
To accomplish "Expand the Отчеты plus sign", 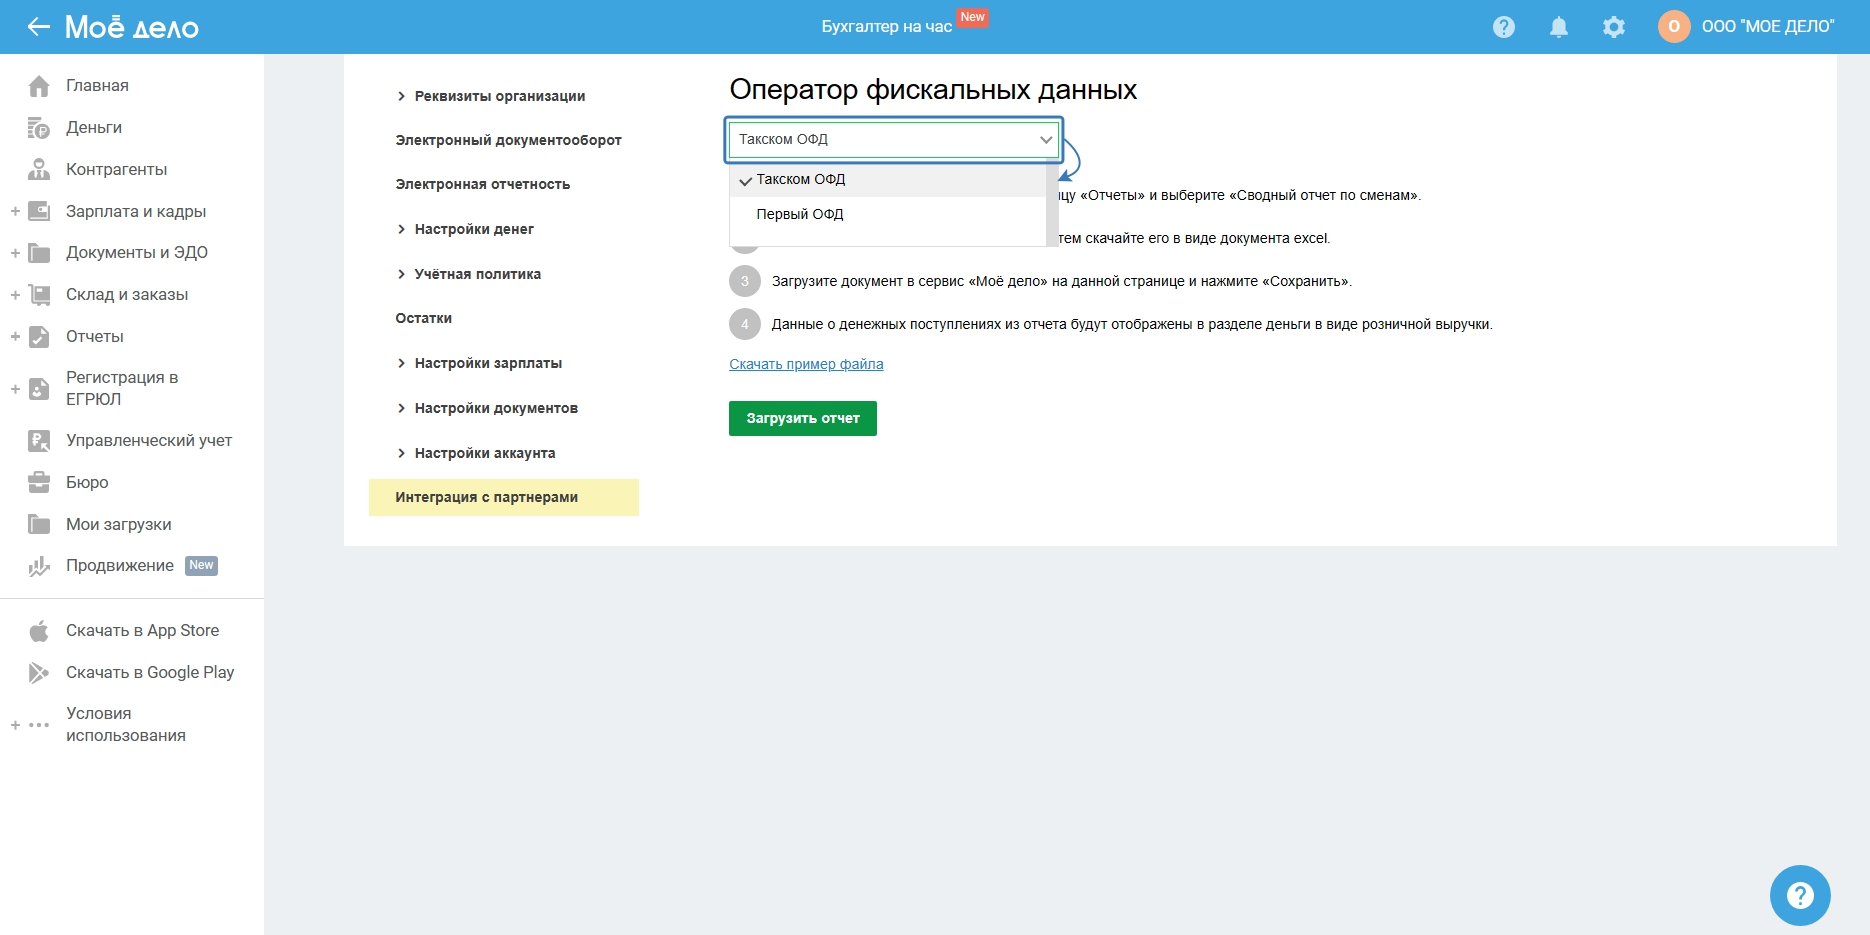I will click(x=15, y=337).
